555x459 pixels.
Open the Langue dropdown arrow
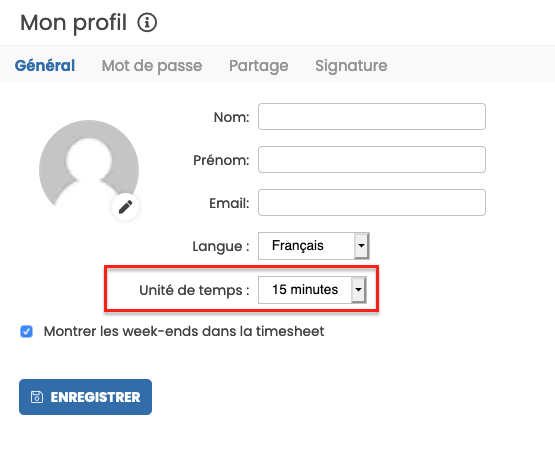[x=361, y=246]
